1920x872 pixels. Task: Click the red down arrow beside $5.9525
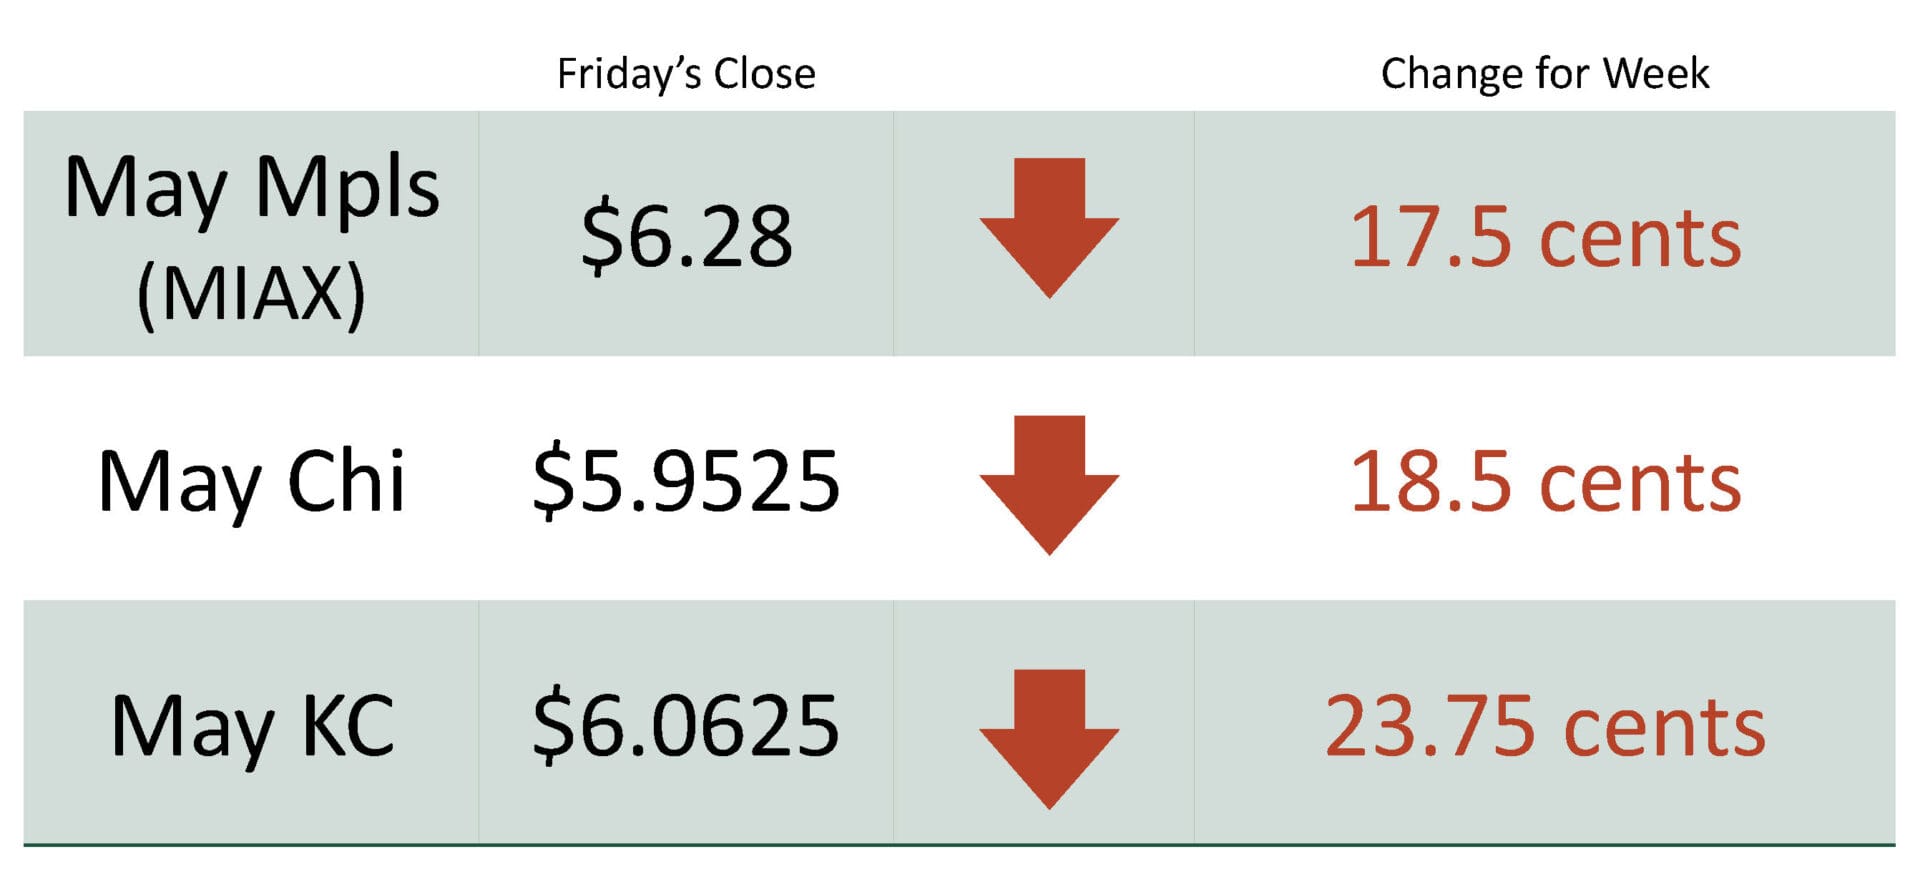(1048, 483)
